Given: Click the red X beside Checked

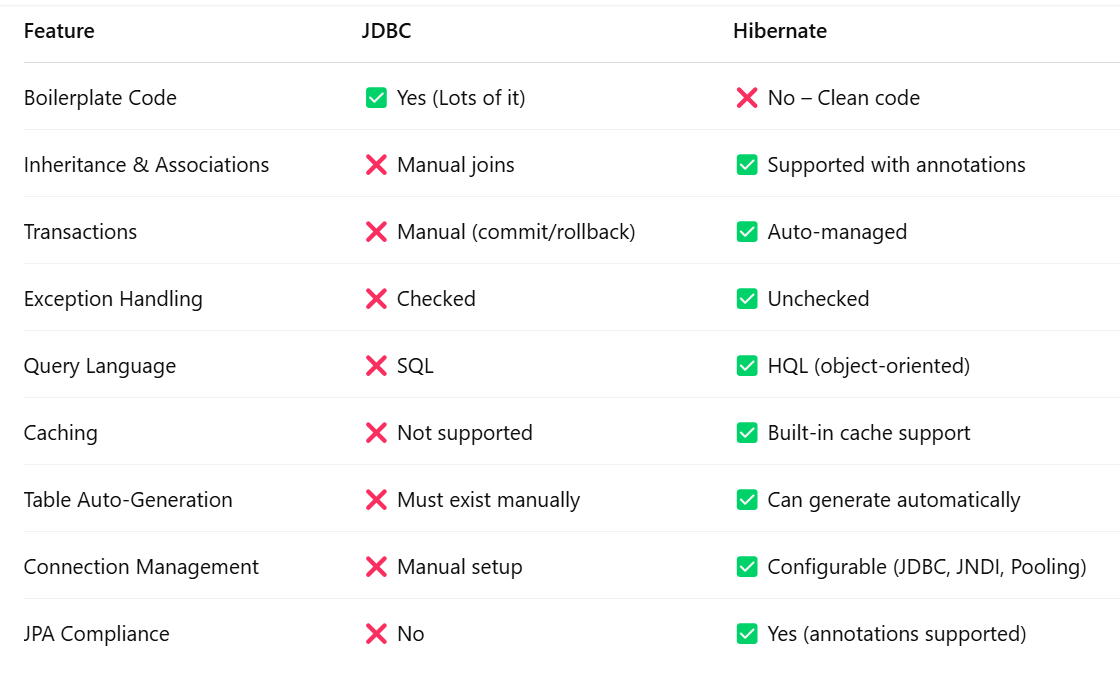Looking at the screenshot, I should [376, 299].
